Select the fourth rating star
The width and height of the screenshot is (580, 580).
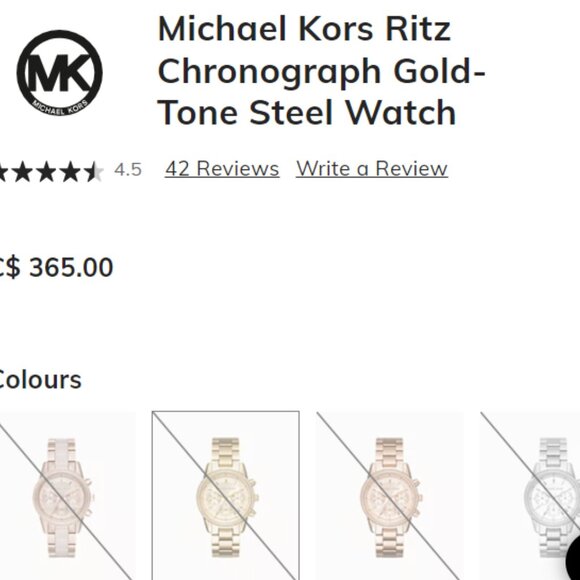coord(71,172)
